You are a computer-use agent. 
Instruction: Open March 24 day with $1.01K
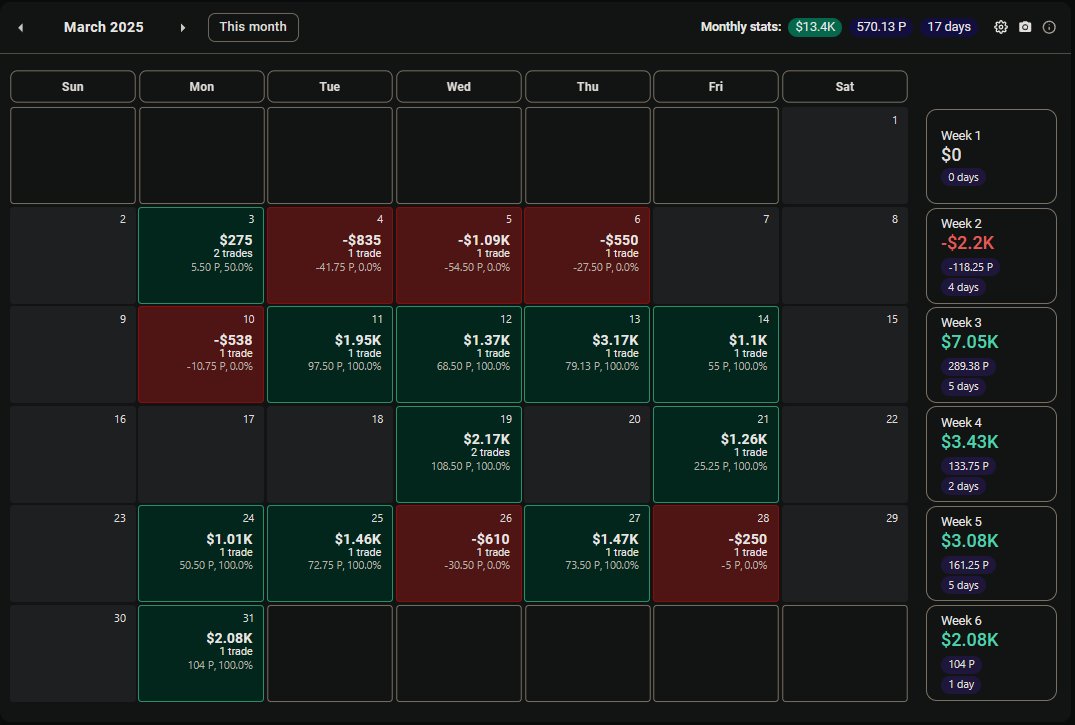pos(201,554)
